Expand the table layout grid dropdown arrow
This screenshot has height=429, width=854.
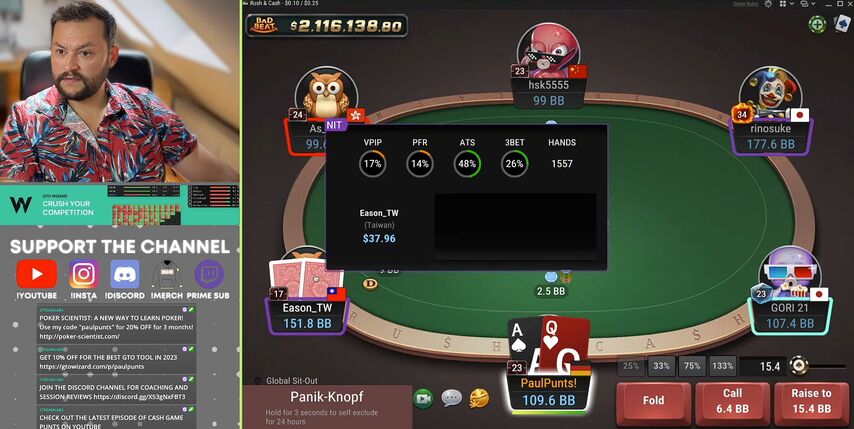(792, 4)
